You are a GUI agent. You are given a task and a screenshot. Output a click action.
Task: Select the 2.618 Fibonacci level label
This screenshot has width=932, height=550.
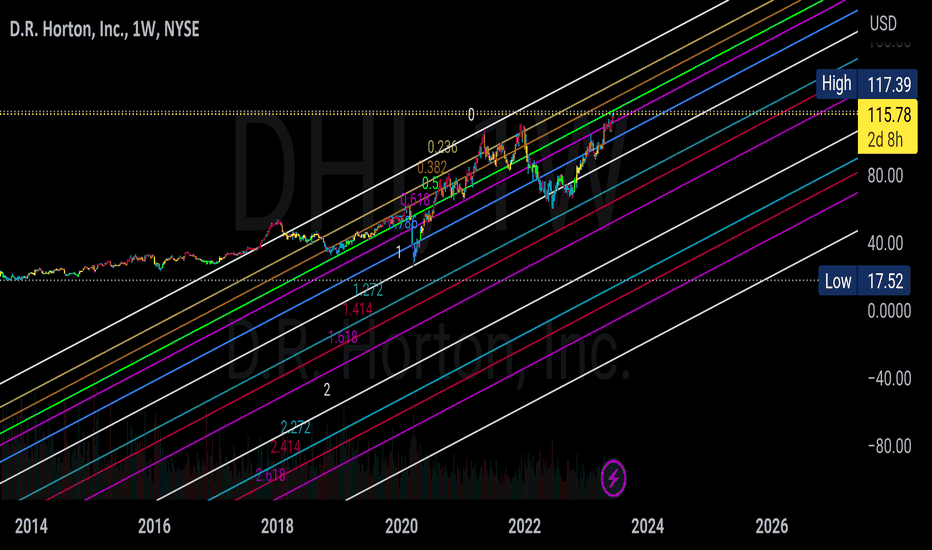(x=270, y=475)
